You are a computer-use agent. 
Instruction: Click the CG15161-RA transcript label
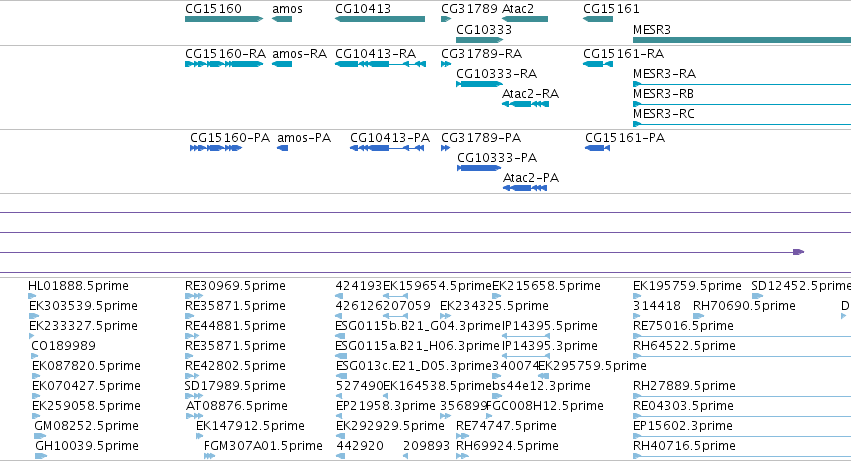tap(624, 54)
